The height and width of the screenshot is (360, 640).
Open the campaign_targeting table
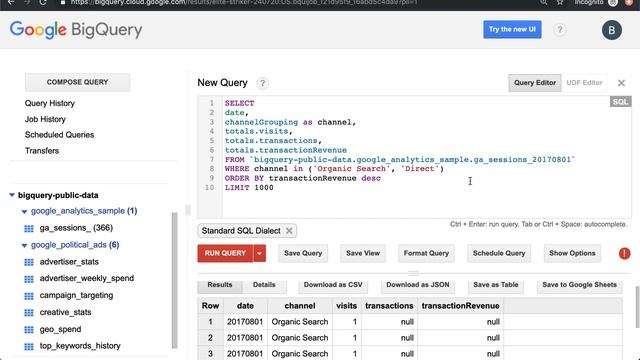[x=76, y=296]
